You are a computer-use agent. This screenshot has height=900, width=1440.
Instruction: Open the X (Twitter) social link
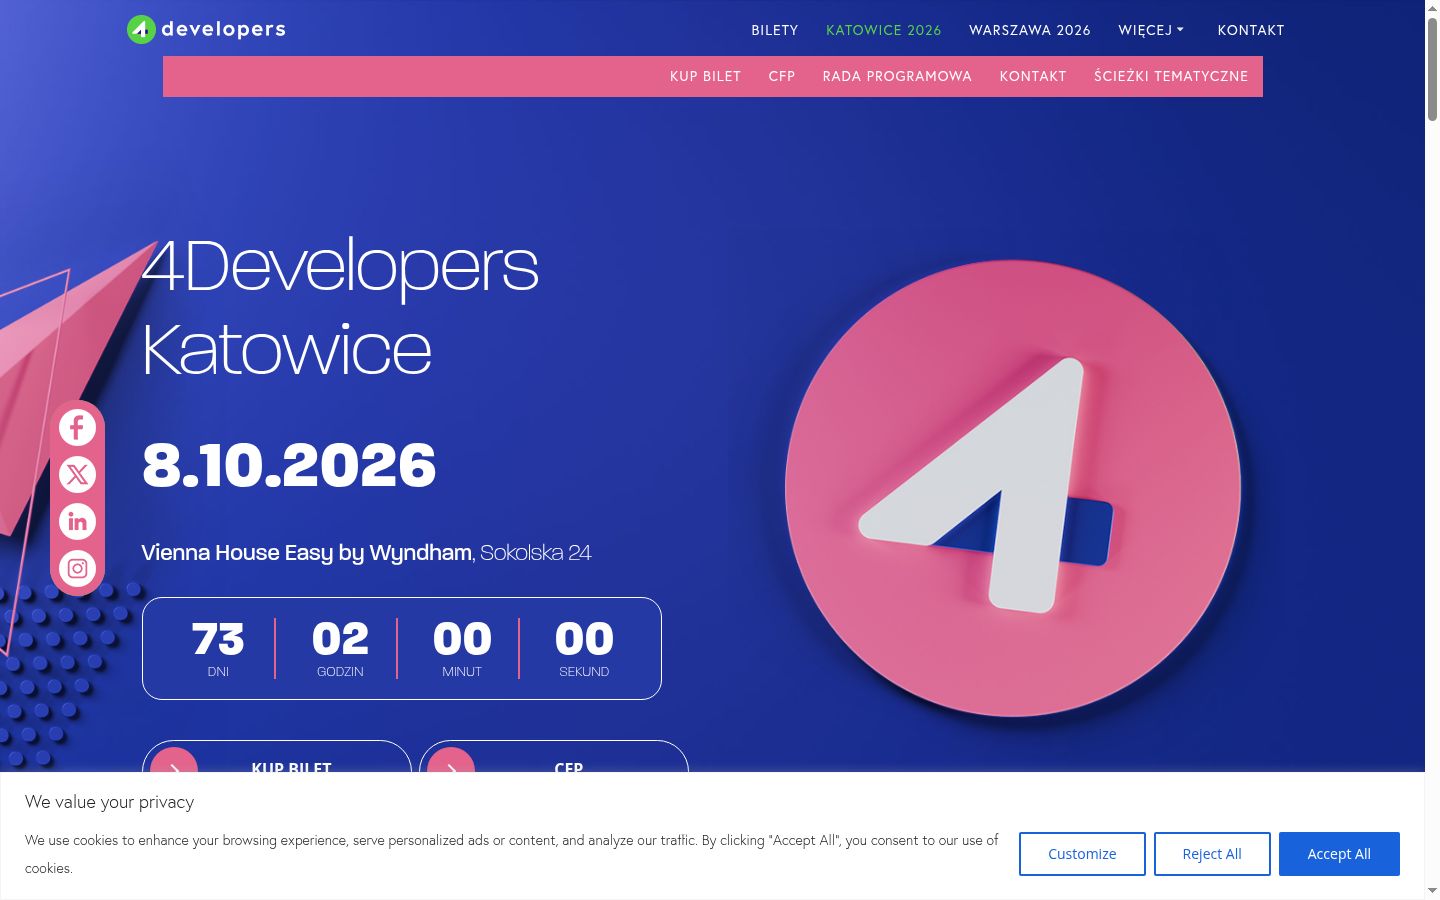pos(77,474)
